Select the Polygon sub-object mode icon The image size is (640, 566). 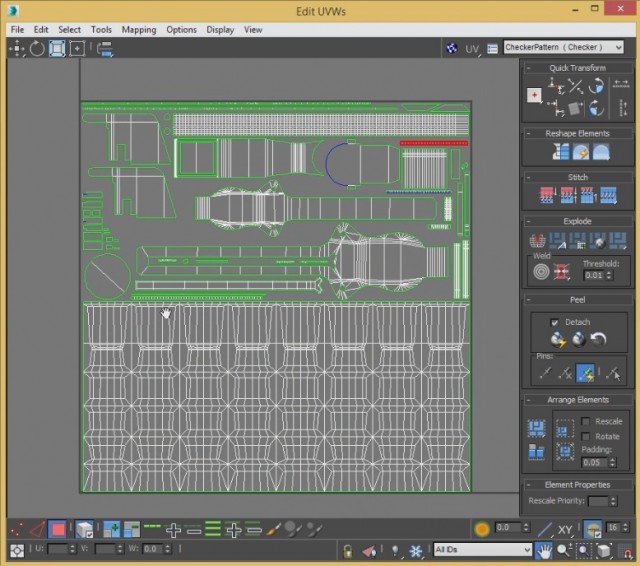point(59,528)
